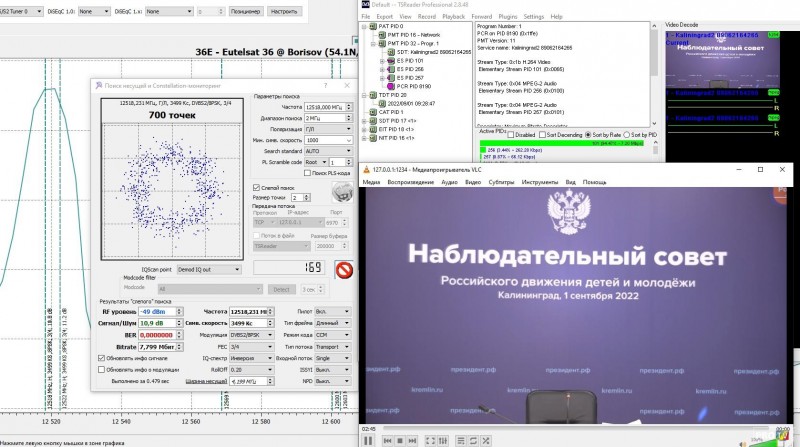Click the red stop scan icon
800x447 pixels.
pyautogui.click(x=344, y=269)
